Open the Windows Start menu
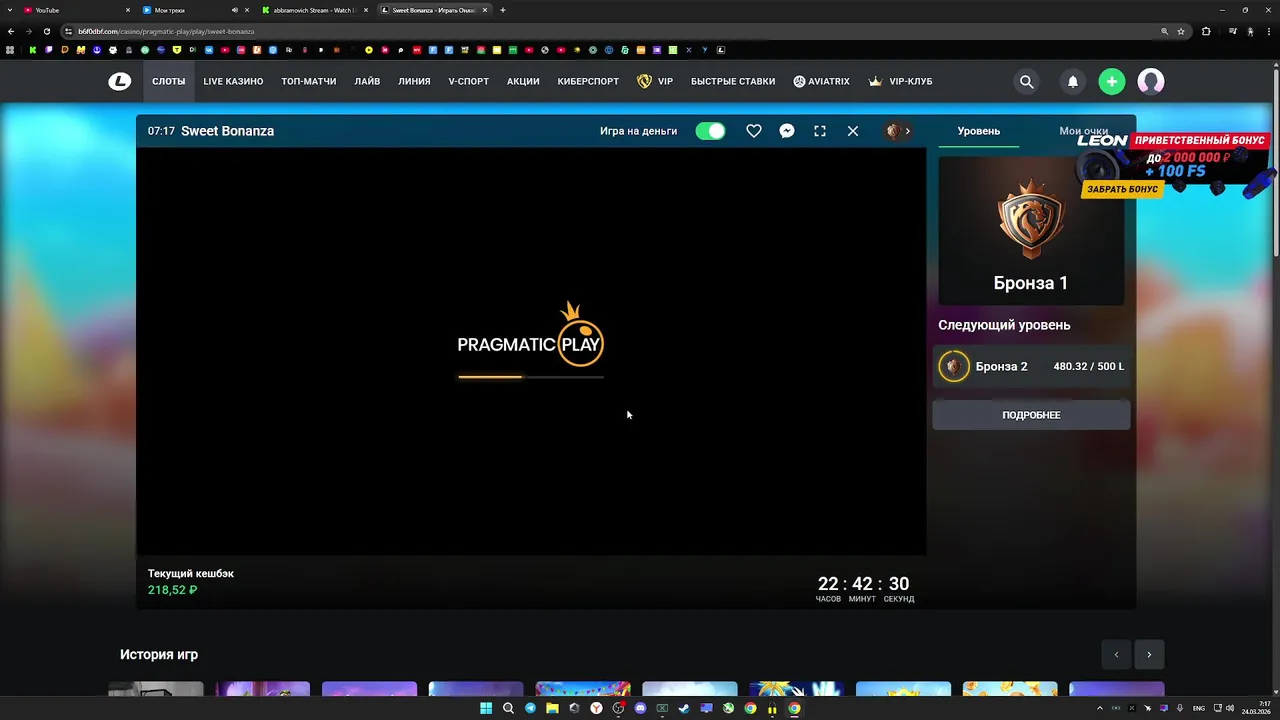 click(486, 708)
